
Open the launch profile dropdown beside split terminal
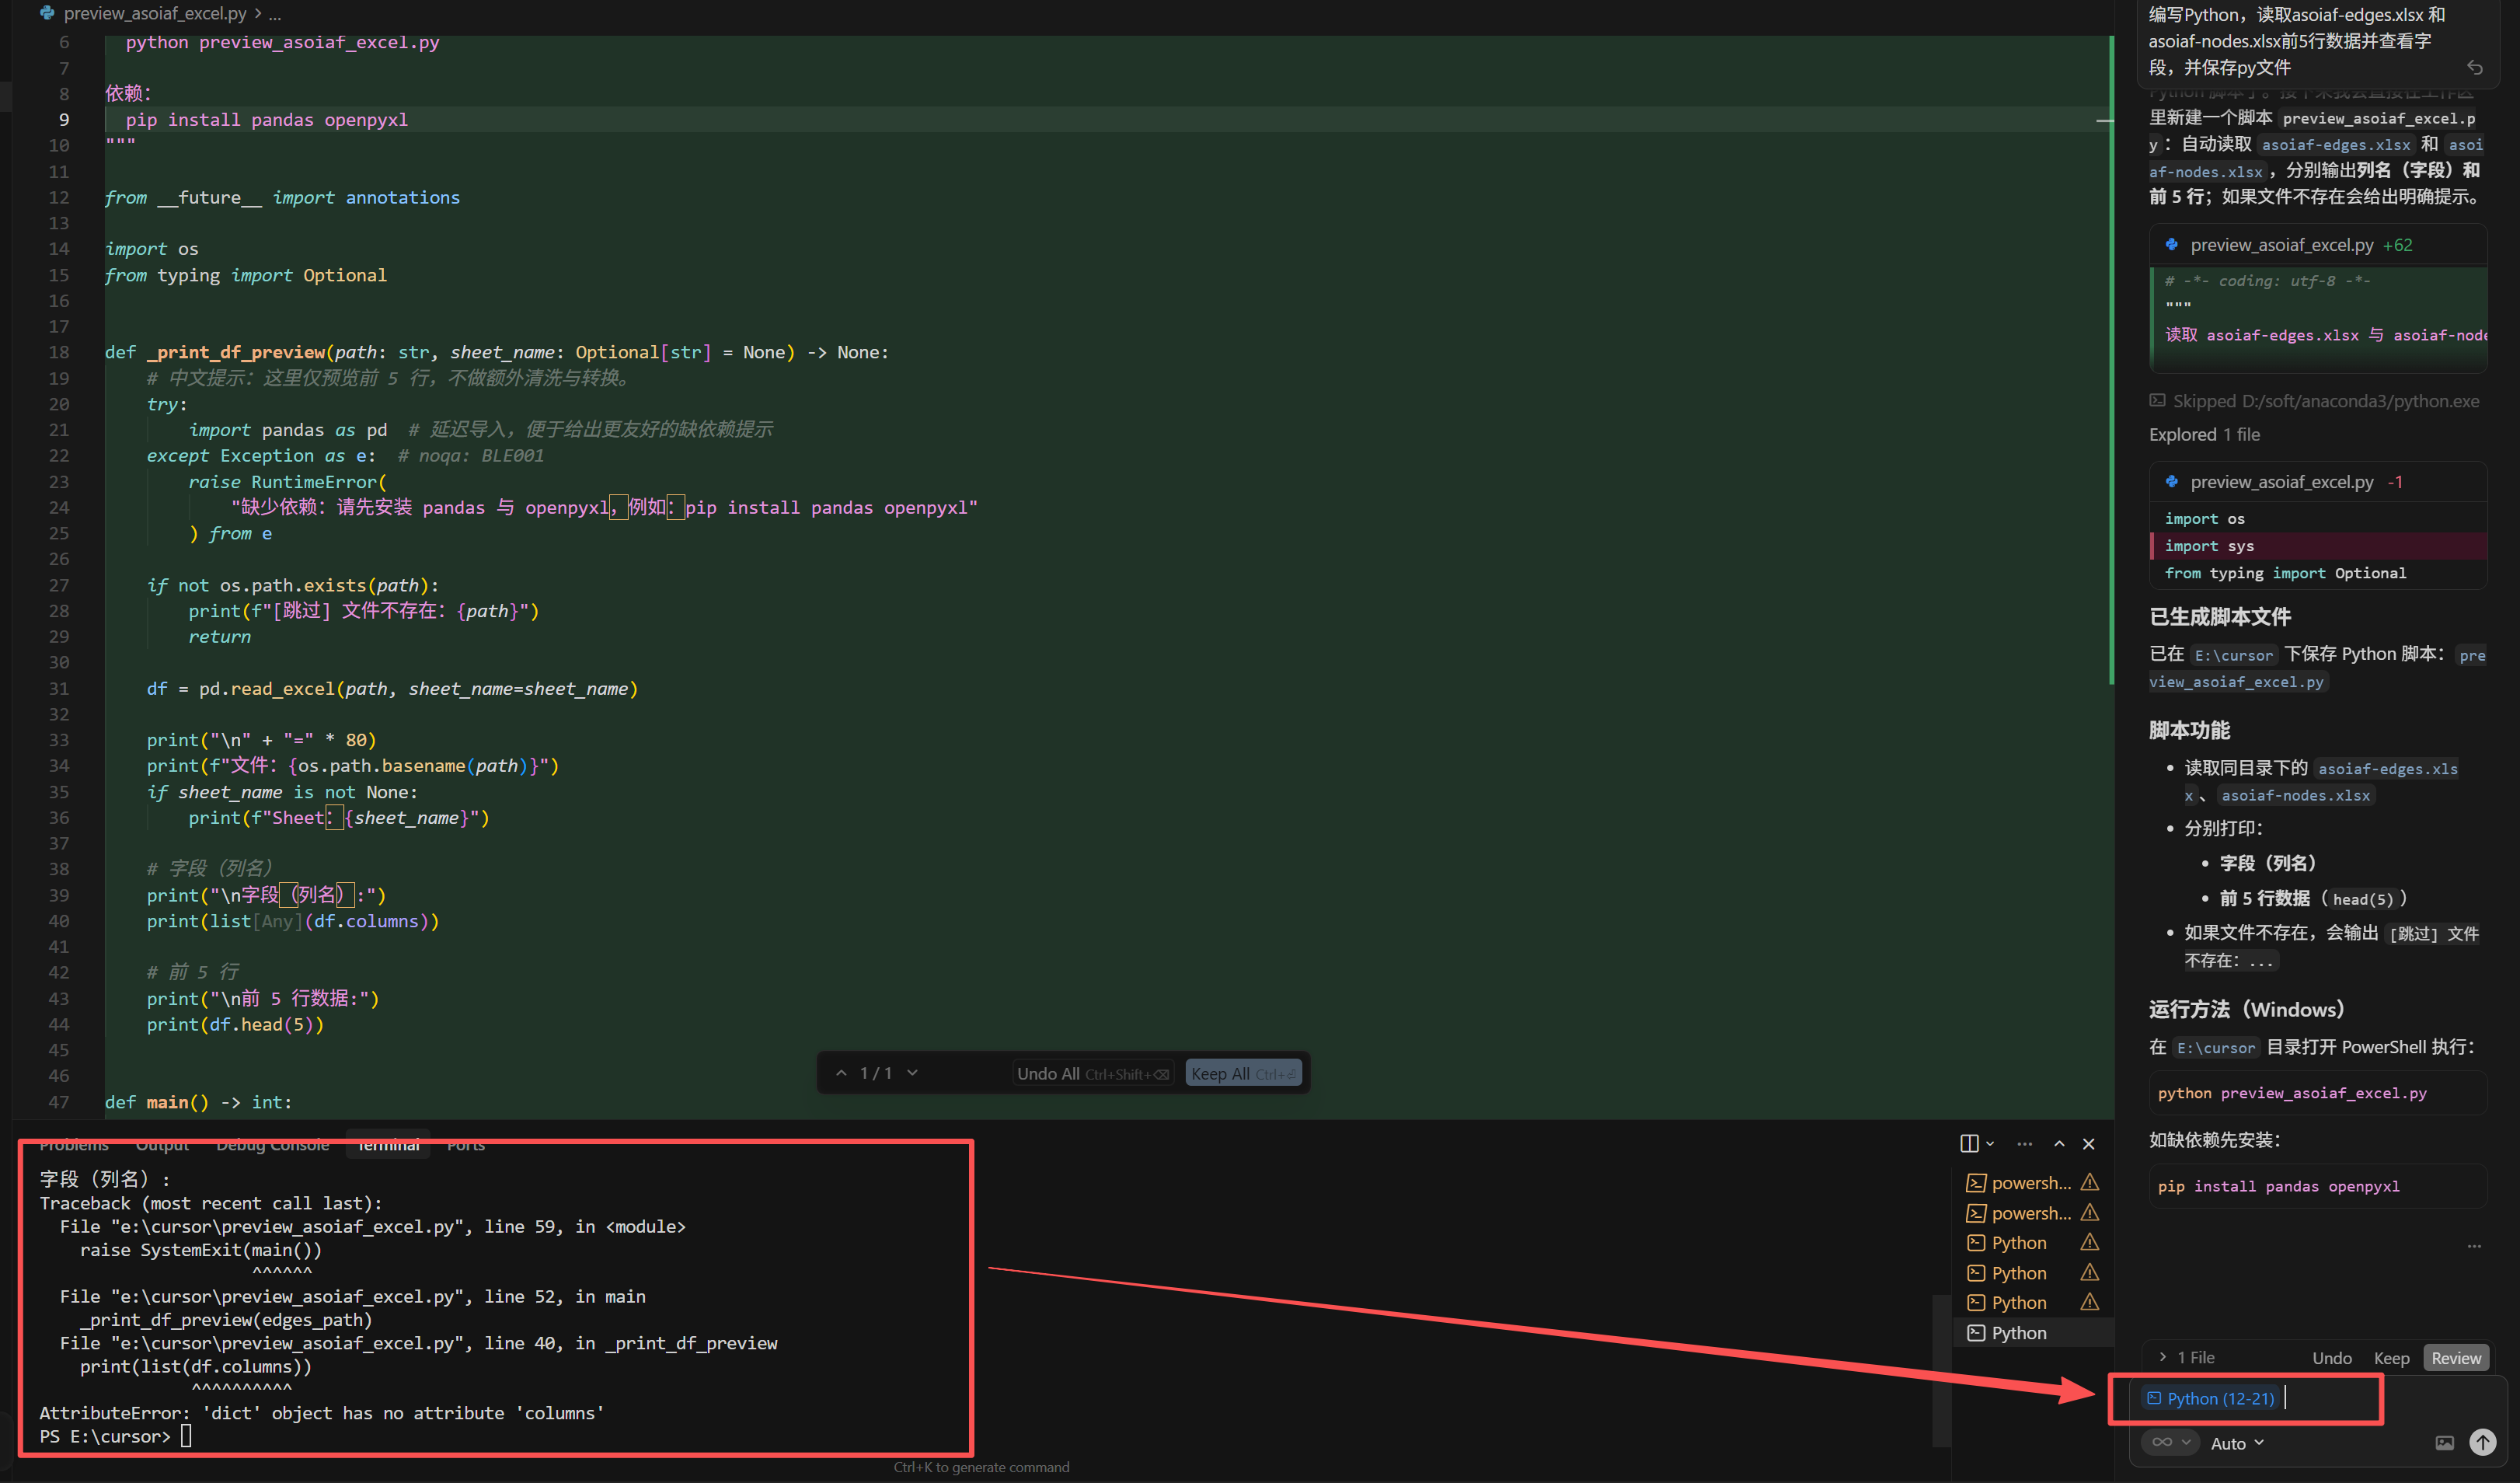pyautogui.click(x=1990, y=1144)
